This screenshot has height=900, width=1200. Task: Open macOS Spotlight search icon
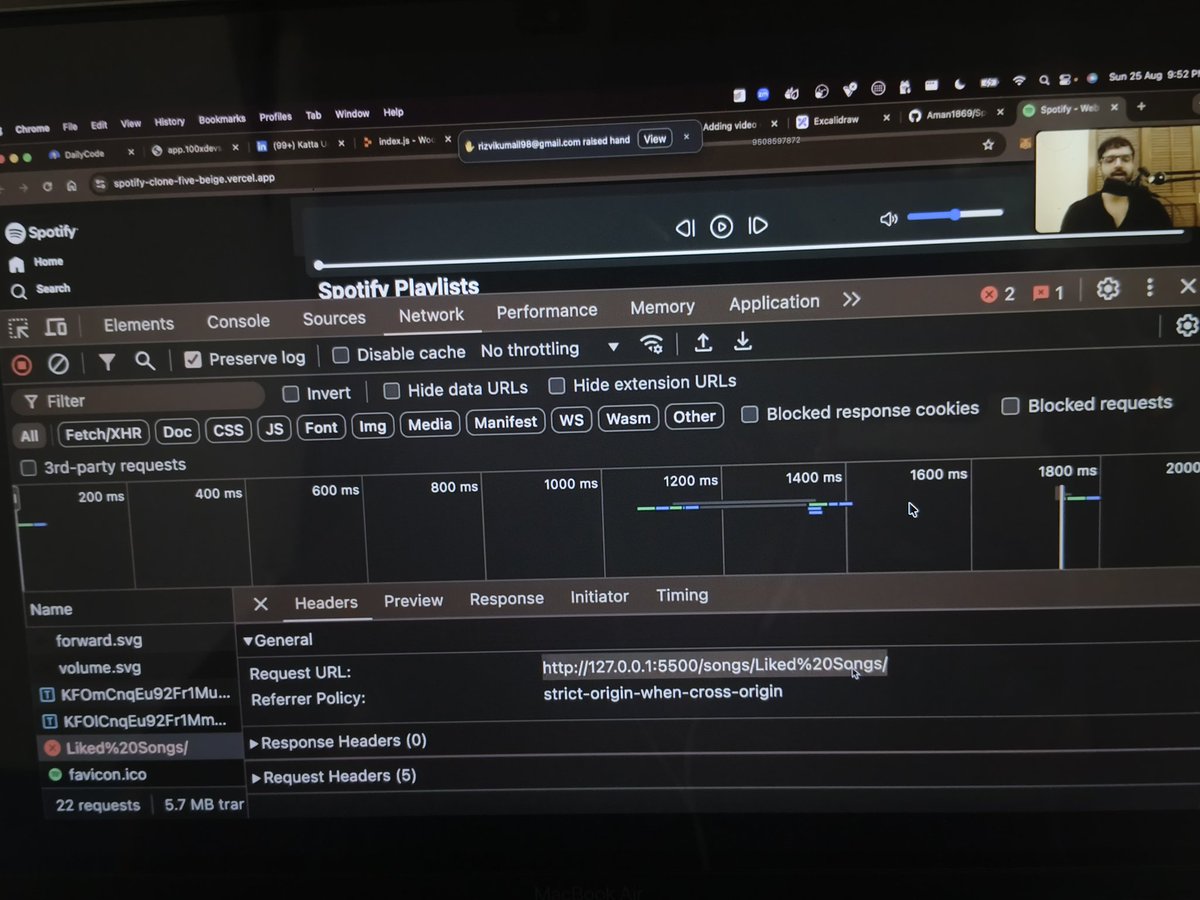(x=1043, y=80)
